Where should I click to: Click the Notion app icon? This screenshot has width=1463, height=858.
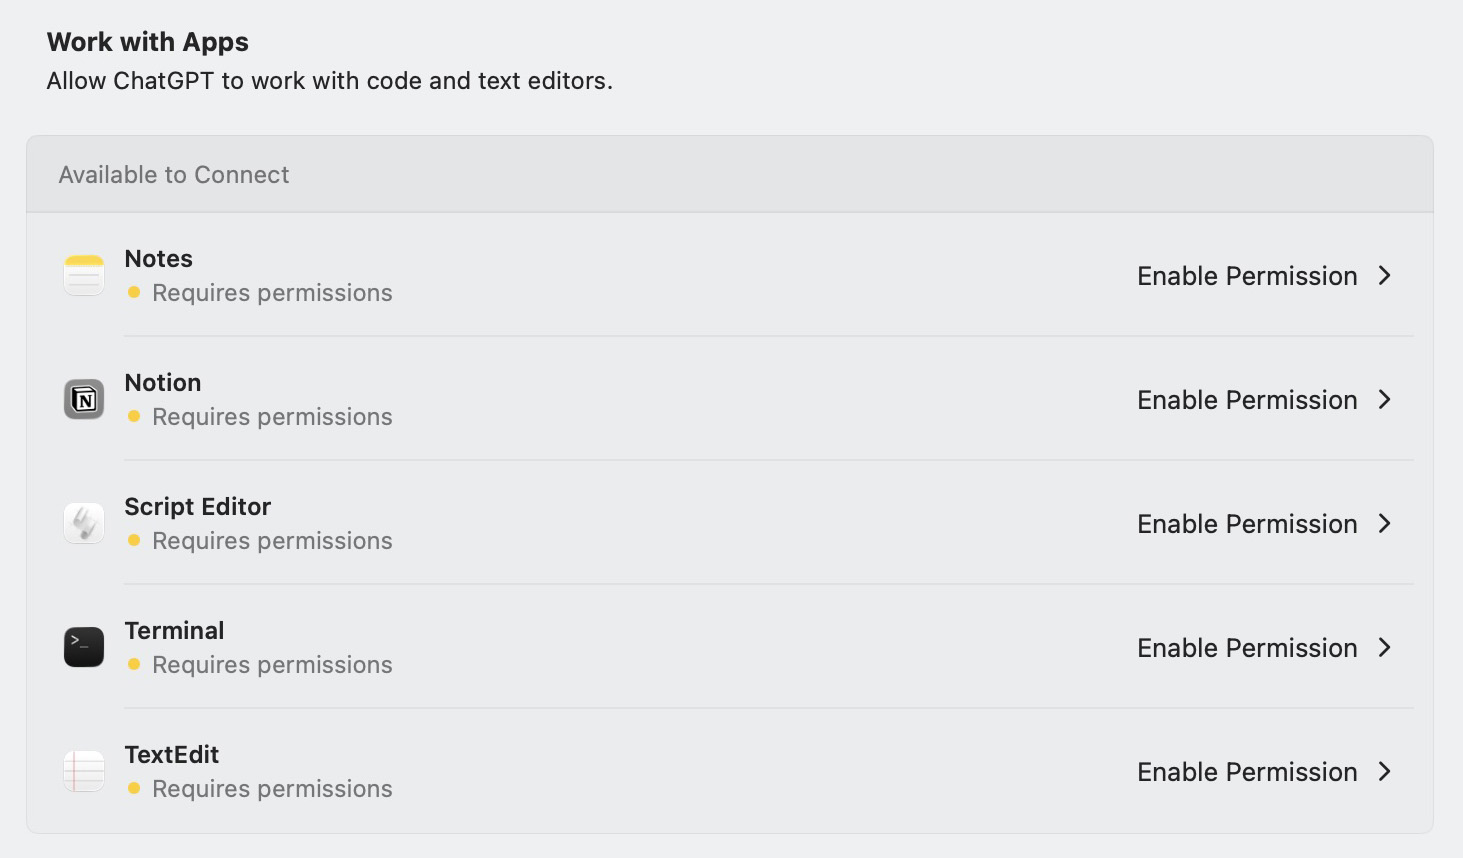click(x=84, y=400)
